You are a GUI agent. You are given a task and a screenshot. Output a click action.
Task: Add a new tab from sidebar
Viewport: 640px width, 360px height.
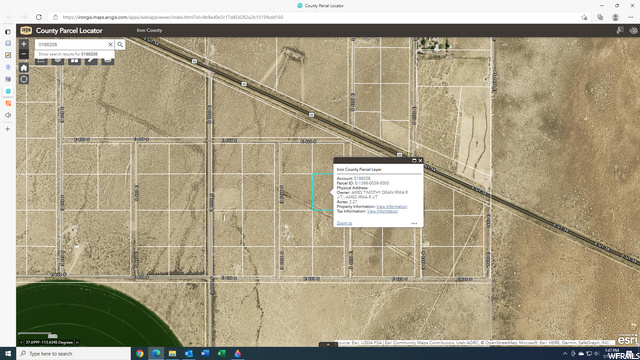click(x=8, y=129)
